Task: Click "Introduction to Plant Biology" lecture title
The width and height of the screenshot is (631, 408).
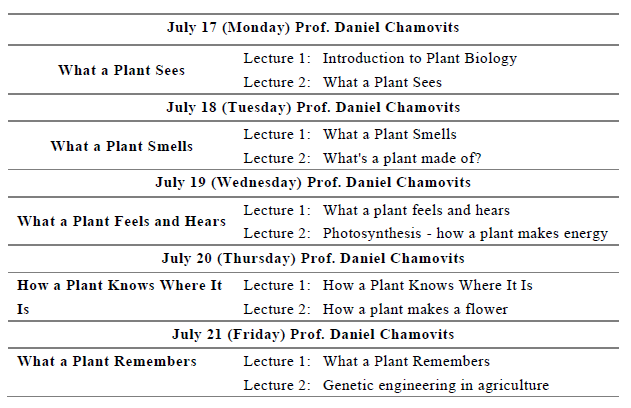Action: [x=419, y=58]
